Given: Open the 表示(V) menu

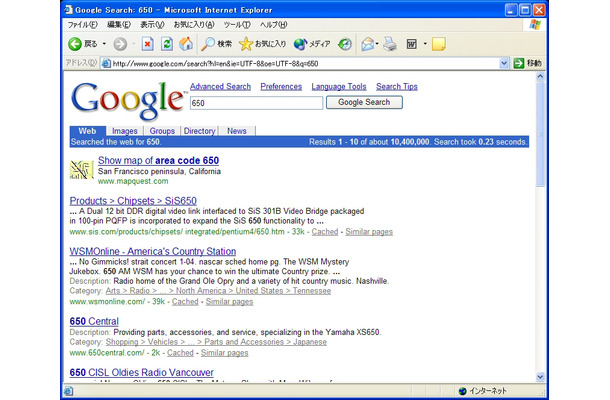Looking at the screenshot, I should pyautogui.click(x=152, y=25).
